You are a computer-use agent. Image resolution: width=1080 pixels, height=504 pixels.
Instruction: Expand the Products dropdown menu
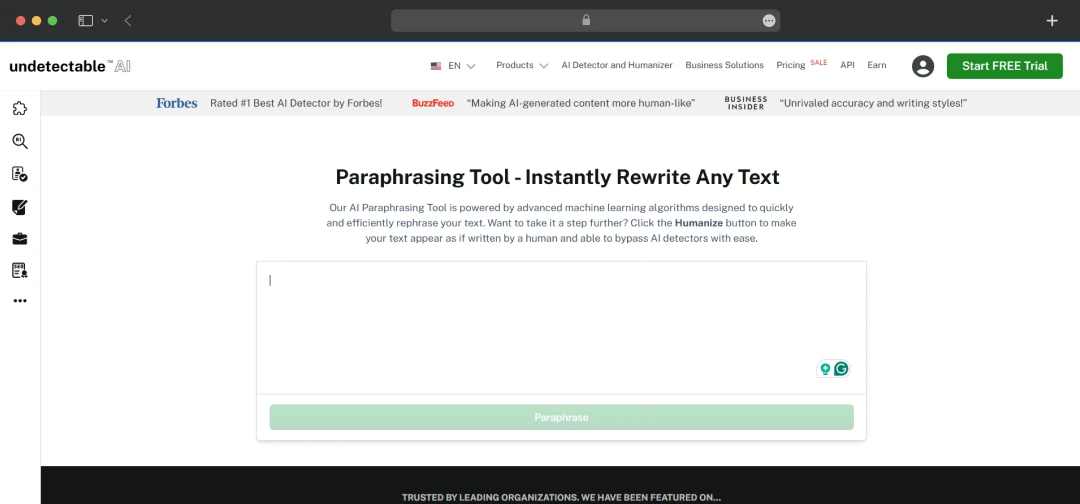tap(522, 65)
